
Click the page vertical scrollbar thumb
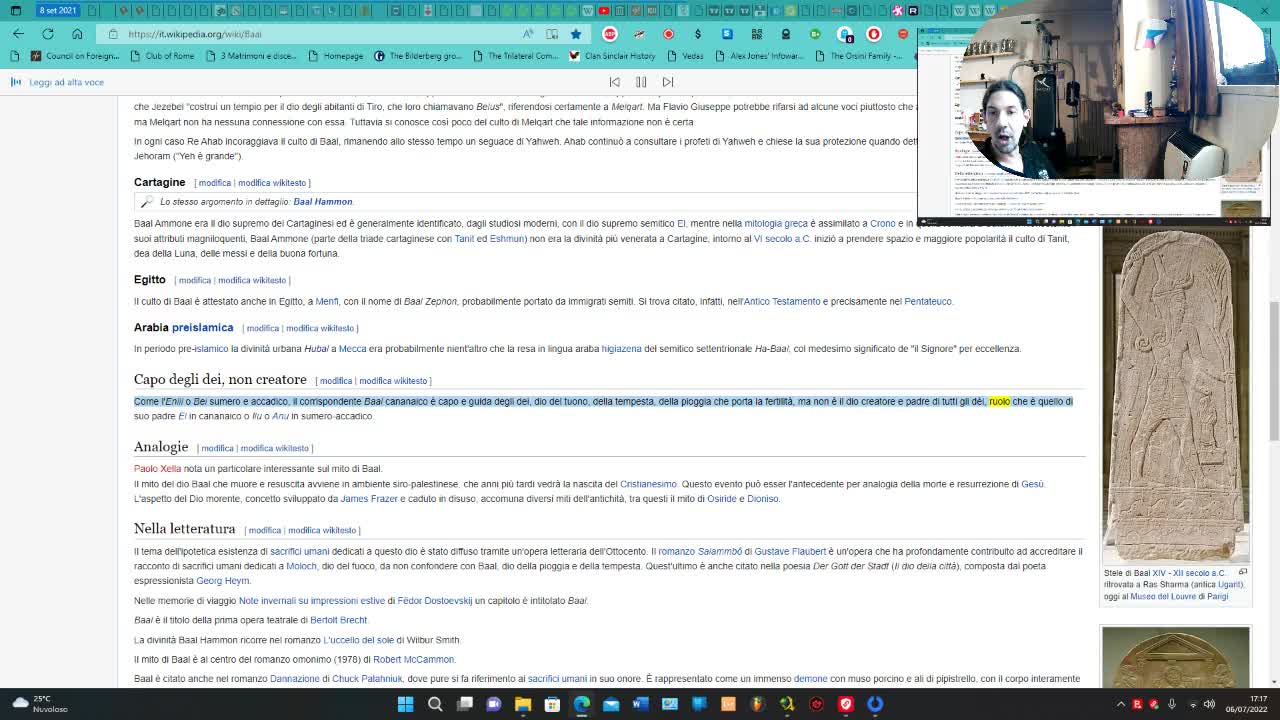pos(1273,369)
